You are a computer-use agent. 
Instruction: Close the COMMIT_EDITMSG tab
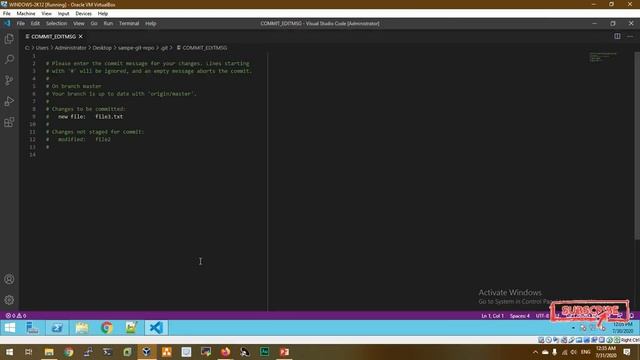tap(81, 36)
